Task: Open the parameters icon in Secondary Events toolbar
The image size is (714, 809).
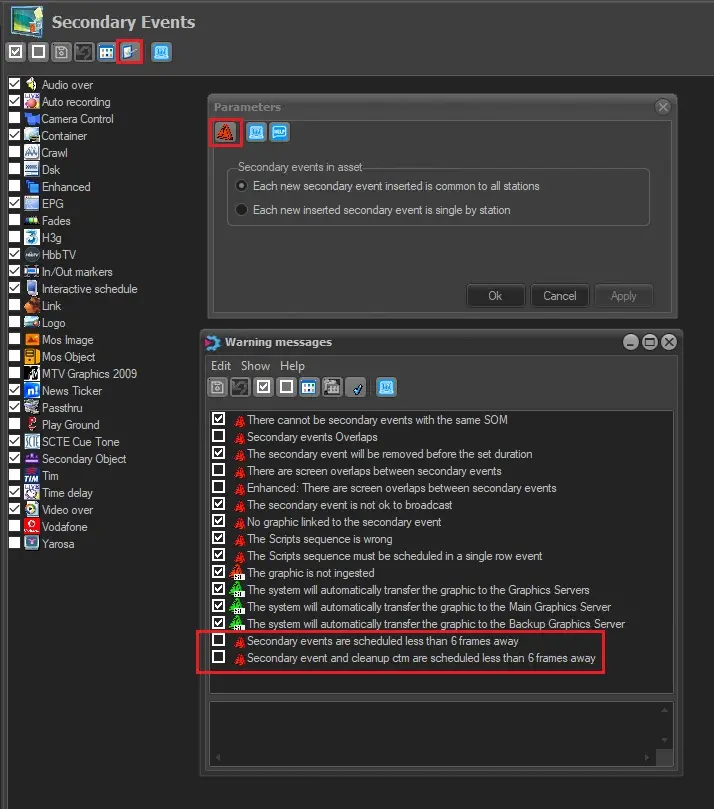Action: [x=130, y=52]
